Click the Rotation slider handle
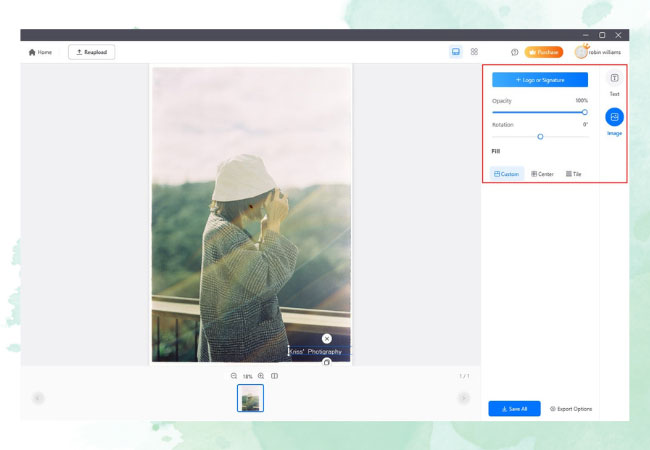 tap(540, 136)
